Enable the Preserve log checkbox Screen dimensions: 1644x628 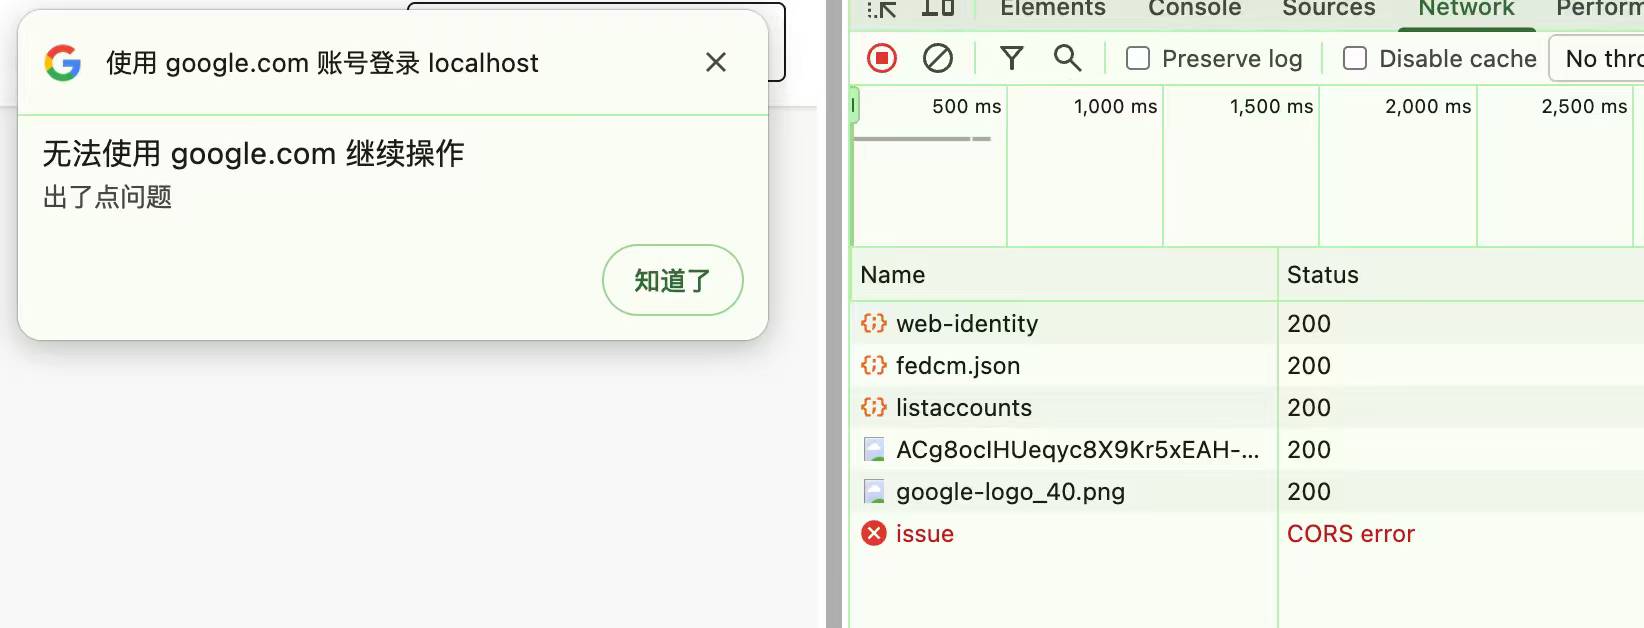[1138, 59]
